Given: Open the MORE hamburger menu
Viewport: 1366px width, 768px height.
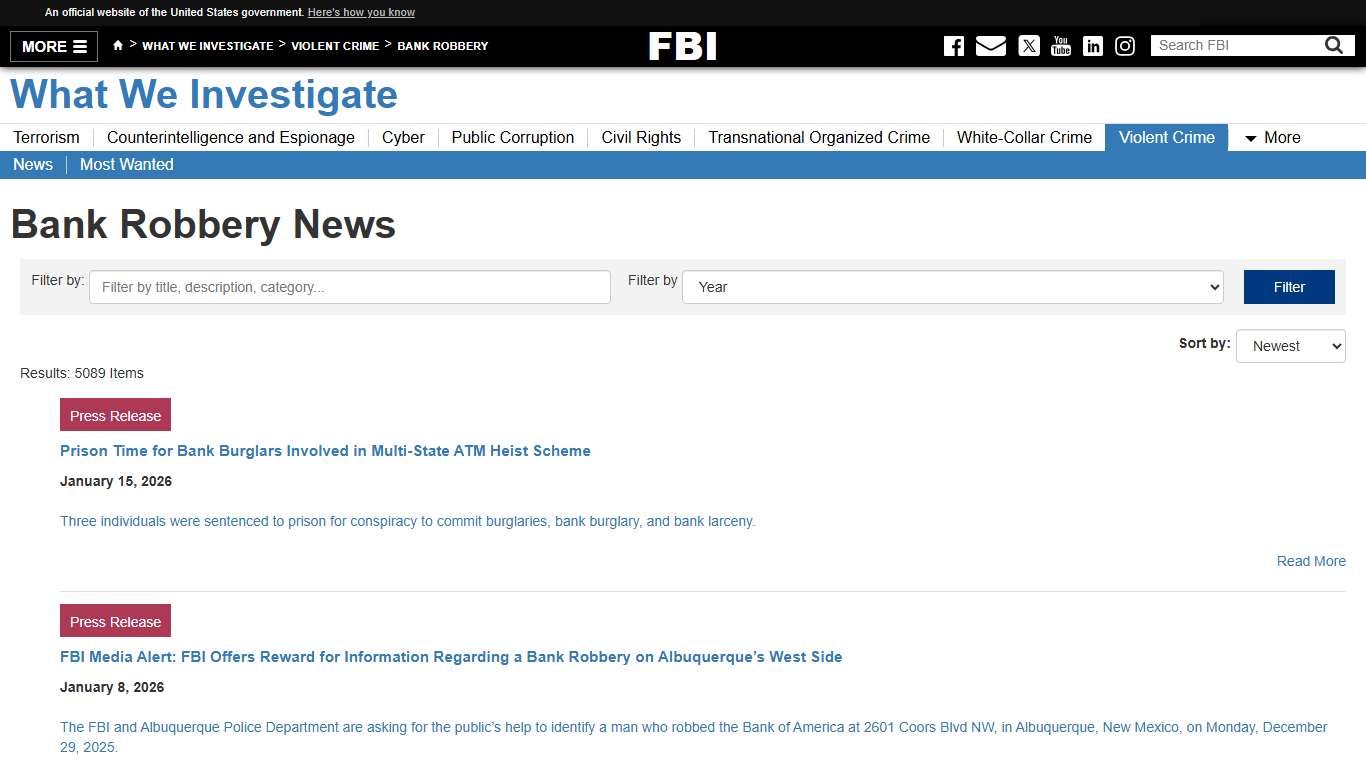Looking at the screenshot, I should click(x=53, y=46).
